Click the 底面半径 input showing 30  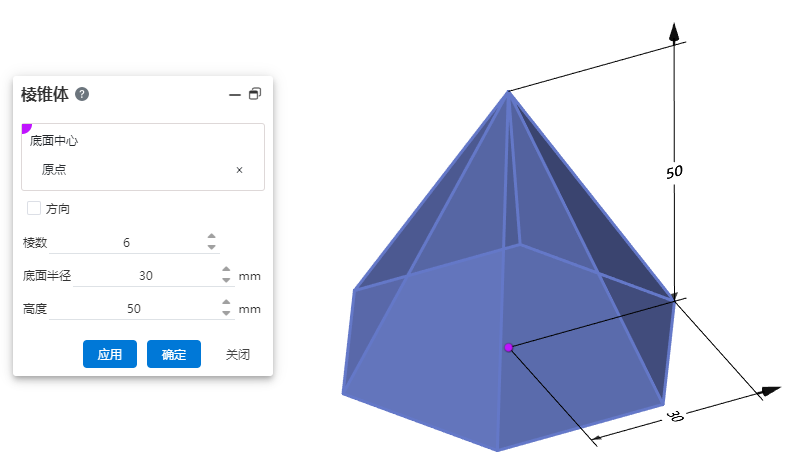click(145, 275)
